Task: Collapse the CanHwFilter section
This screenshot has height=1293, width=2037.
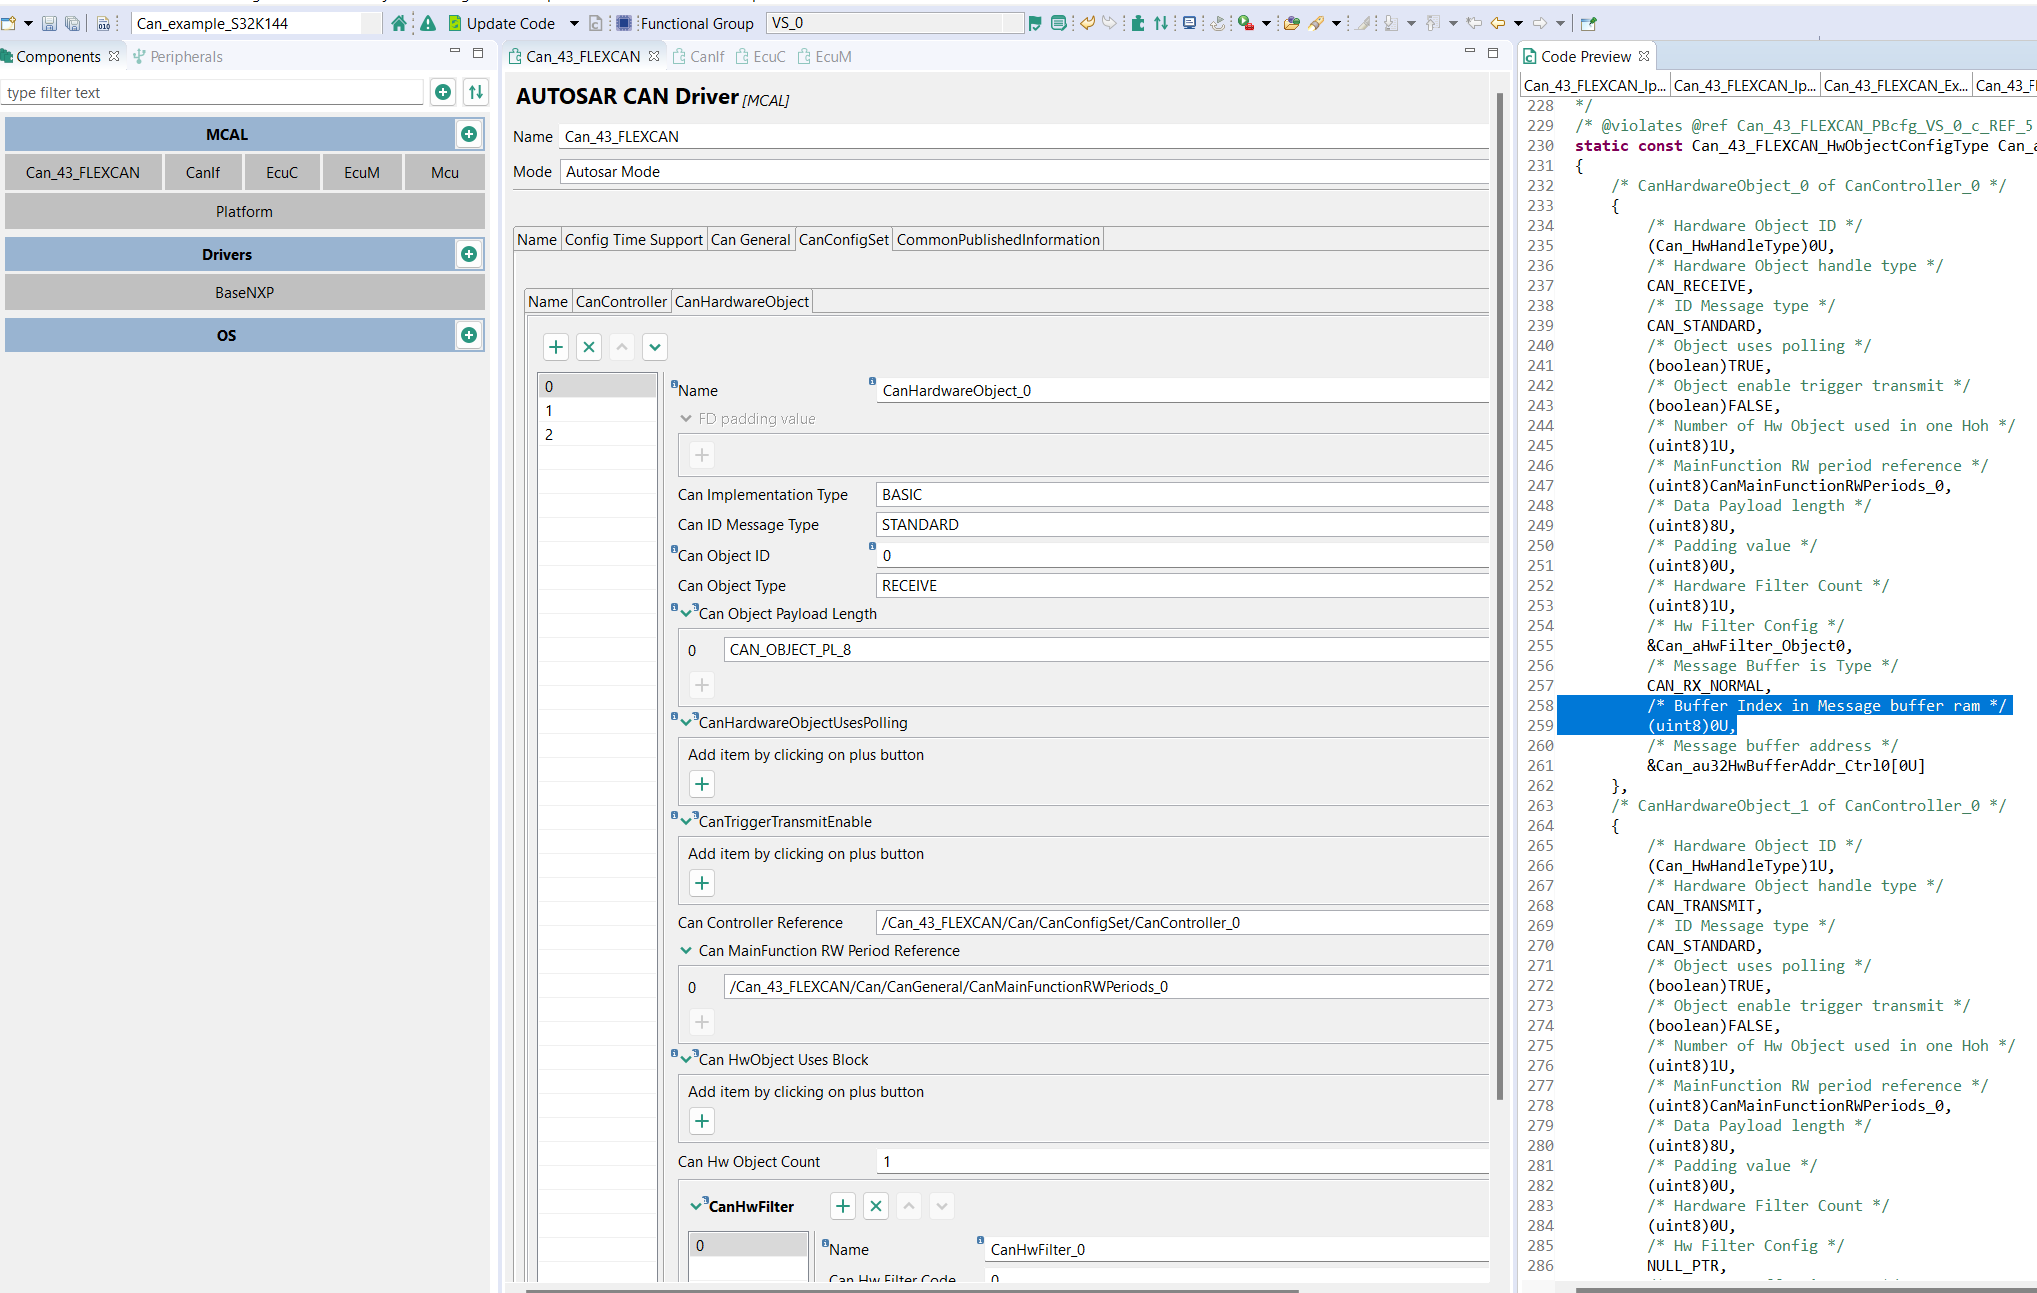Action: click(x=696, y=1206)
